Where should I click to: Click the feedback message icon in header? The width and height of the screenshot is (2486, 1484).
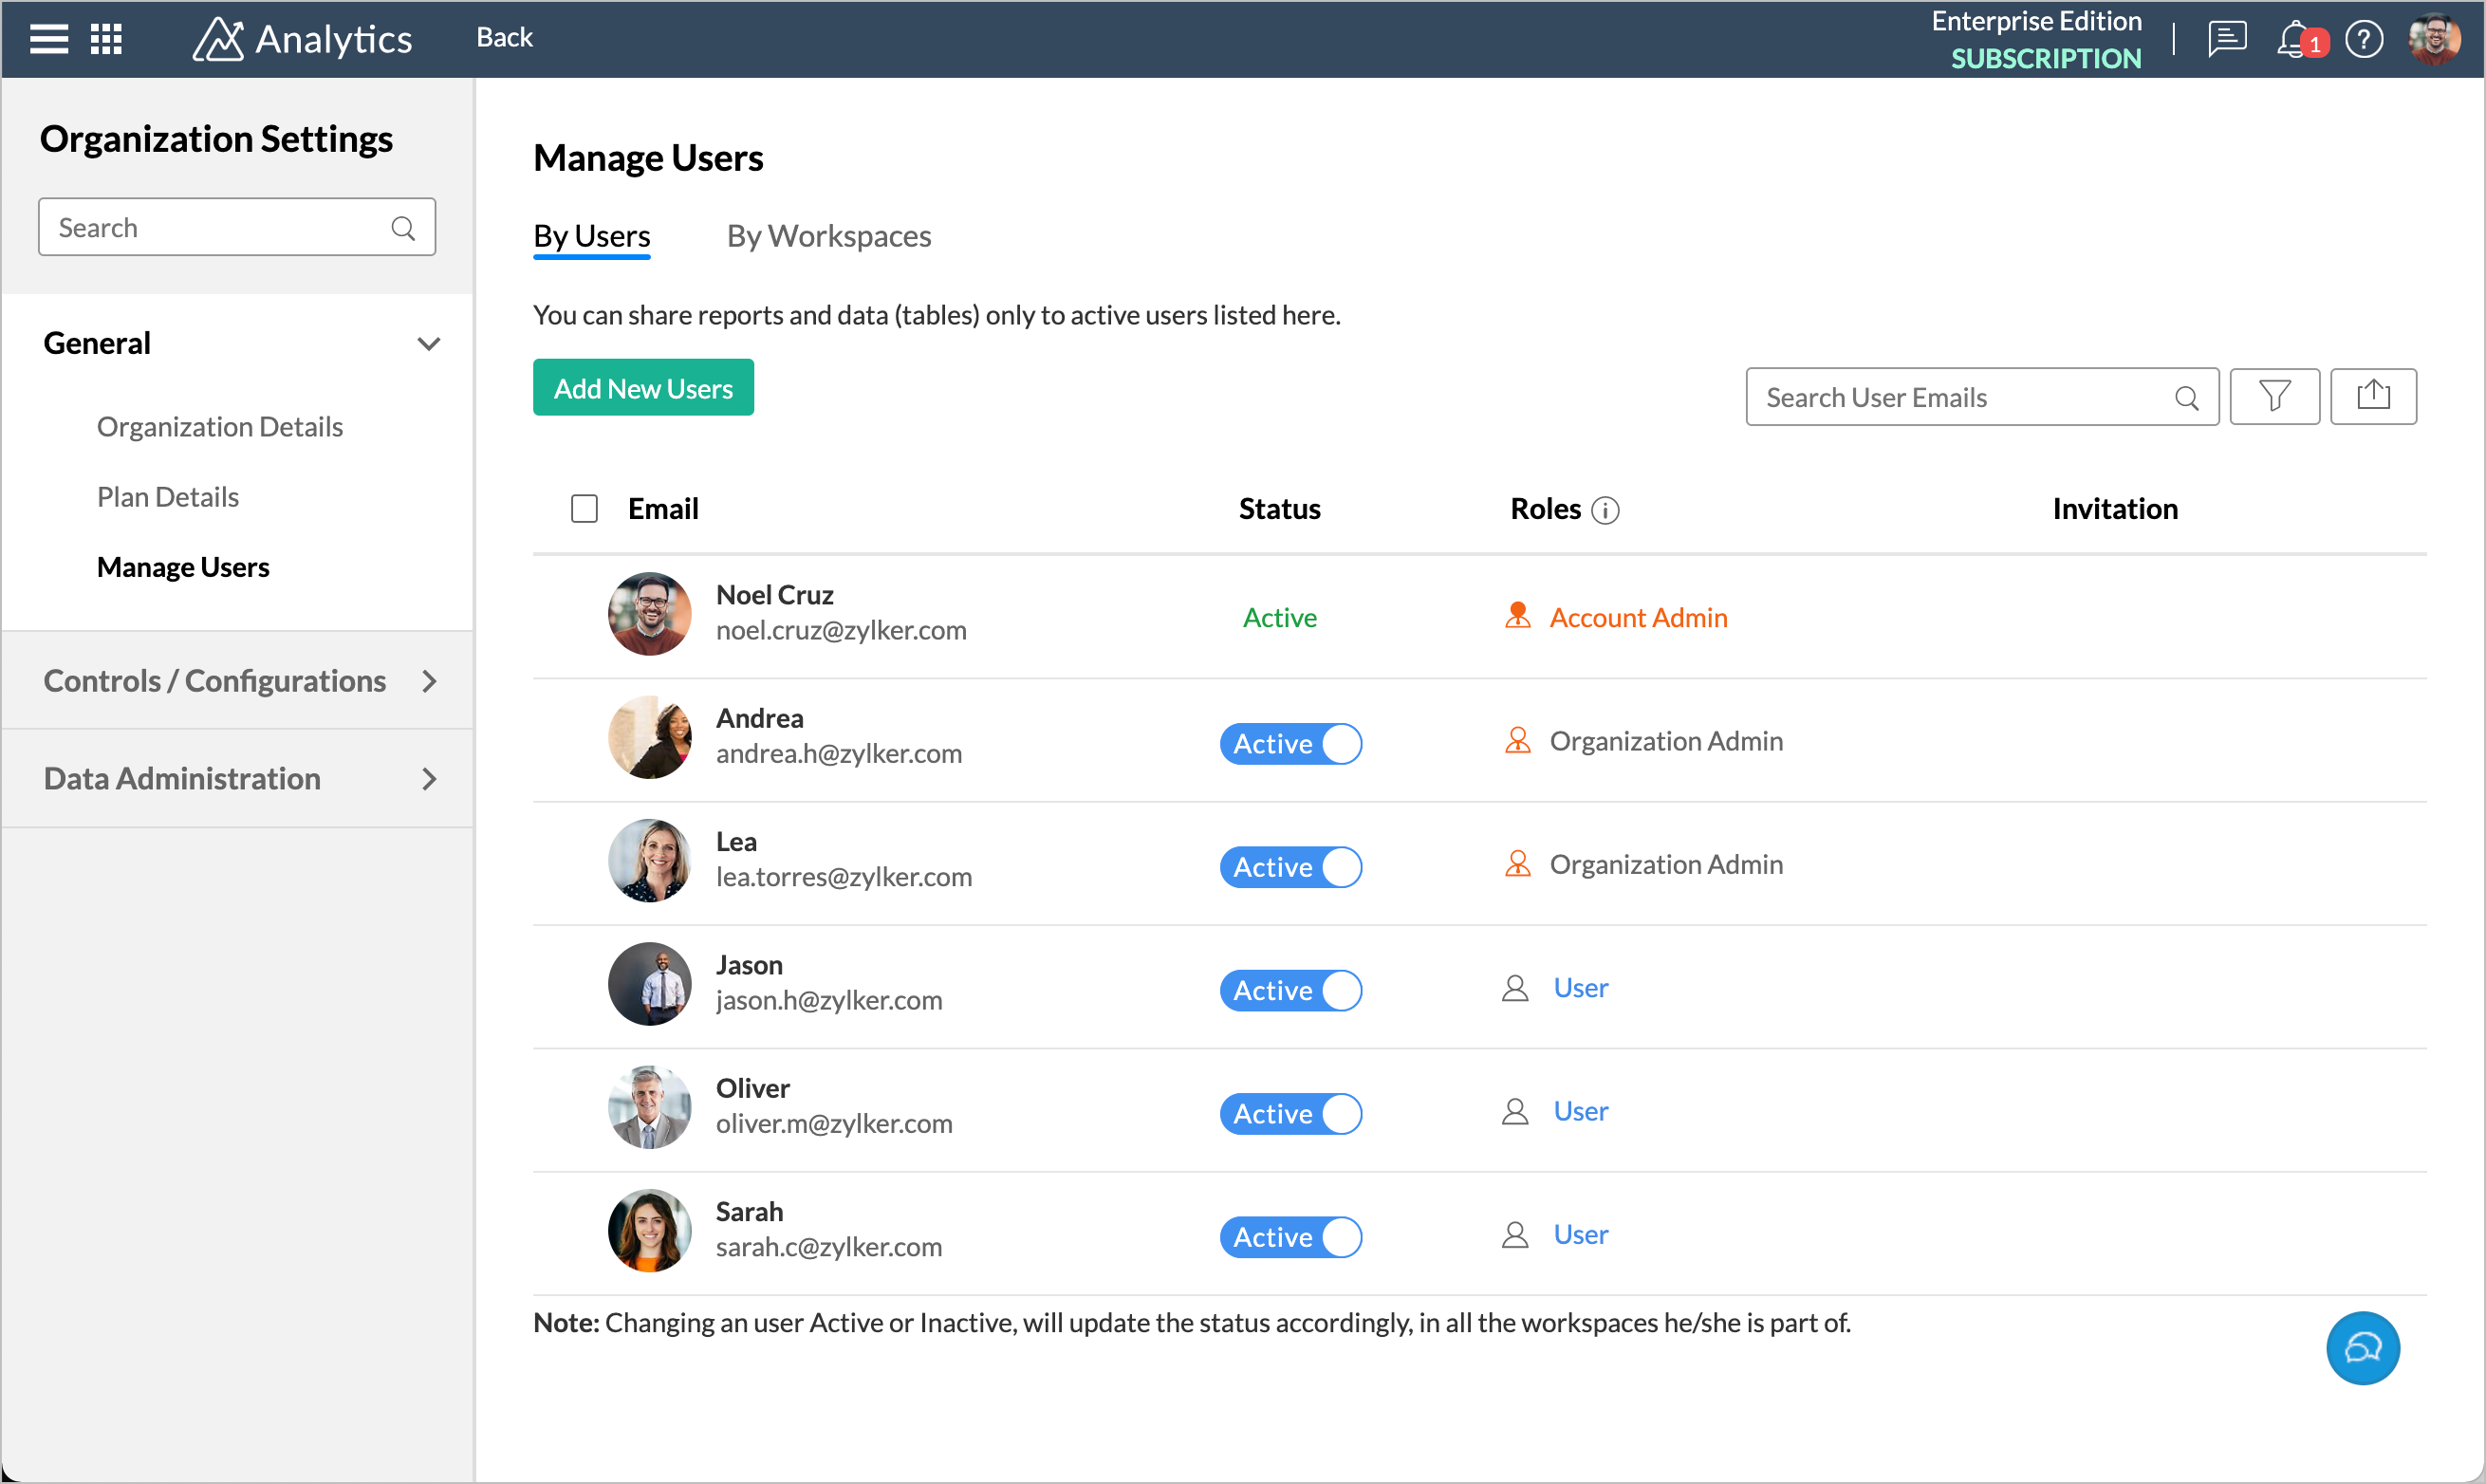tap(2226, 40)
